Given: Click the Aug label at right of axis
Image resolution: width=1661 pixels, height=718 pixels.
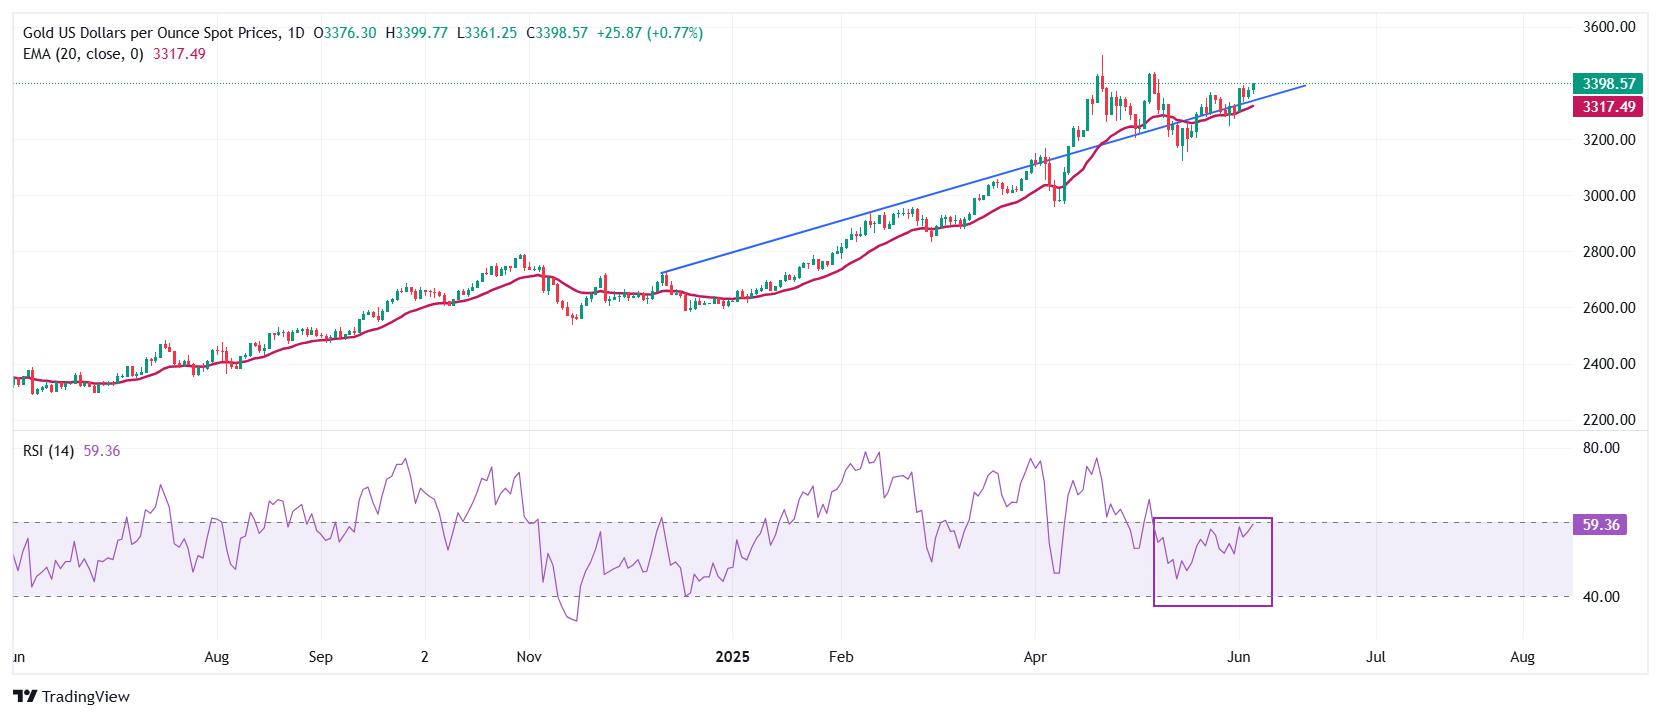Looking at the screenshot, I should click(1522, 657).
